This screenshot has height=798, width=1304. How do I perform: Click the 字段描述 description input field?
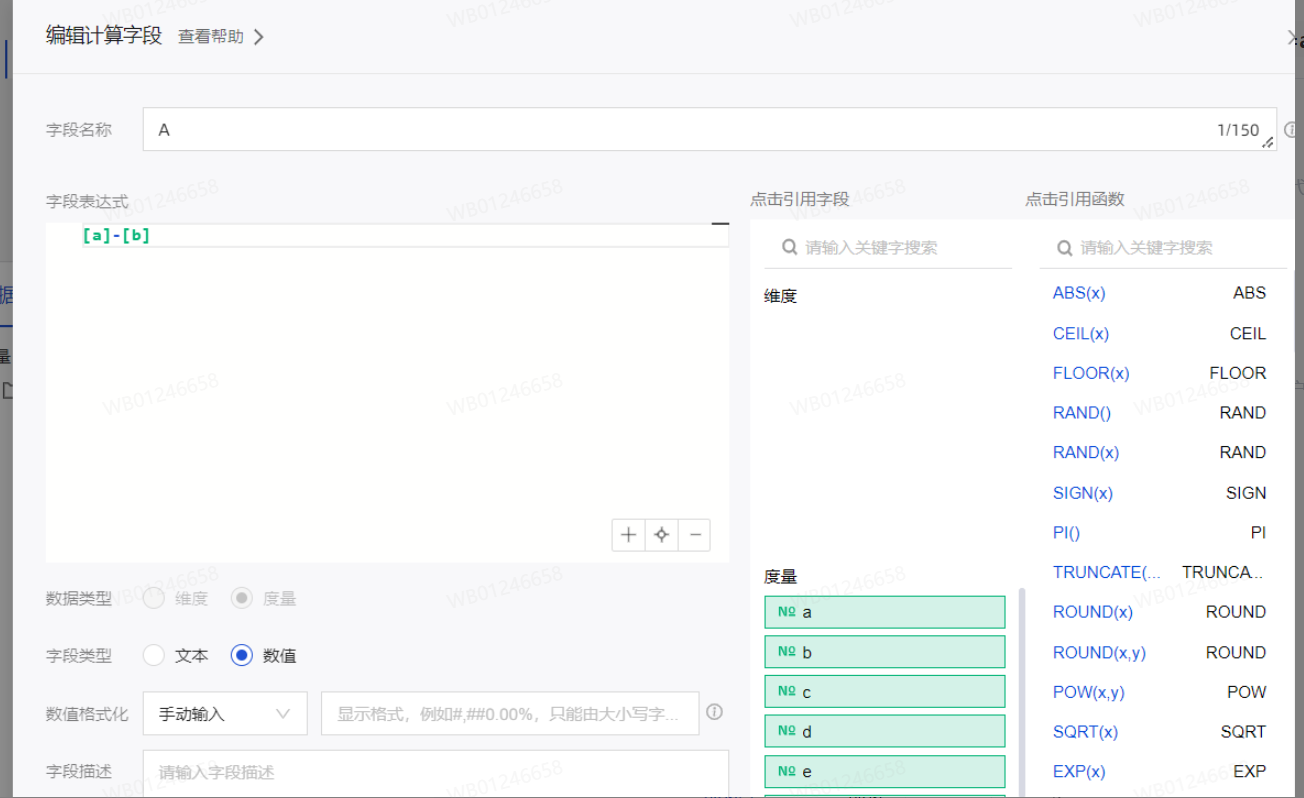tap(435, 772)
